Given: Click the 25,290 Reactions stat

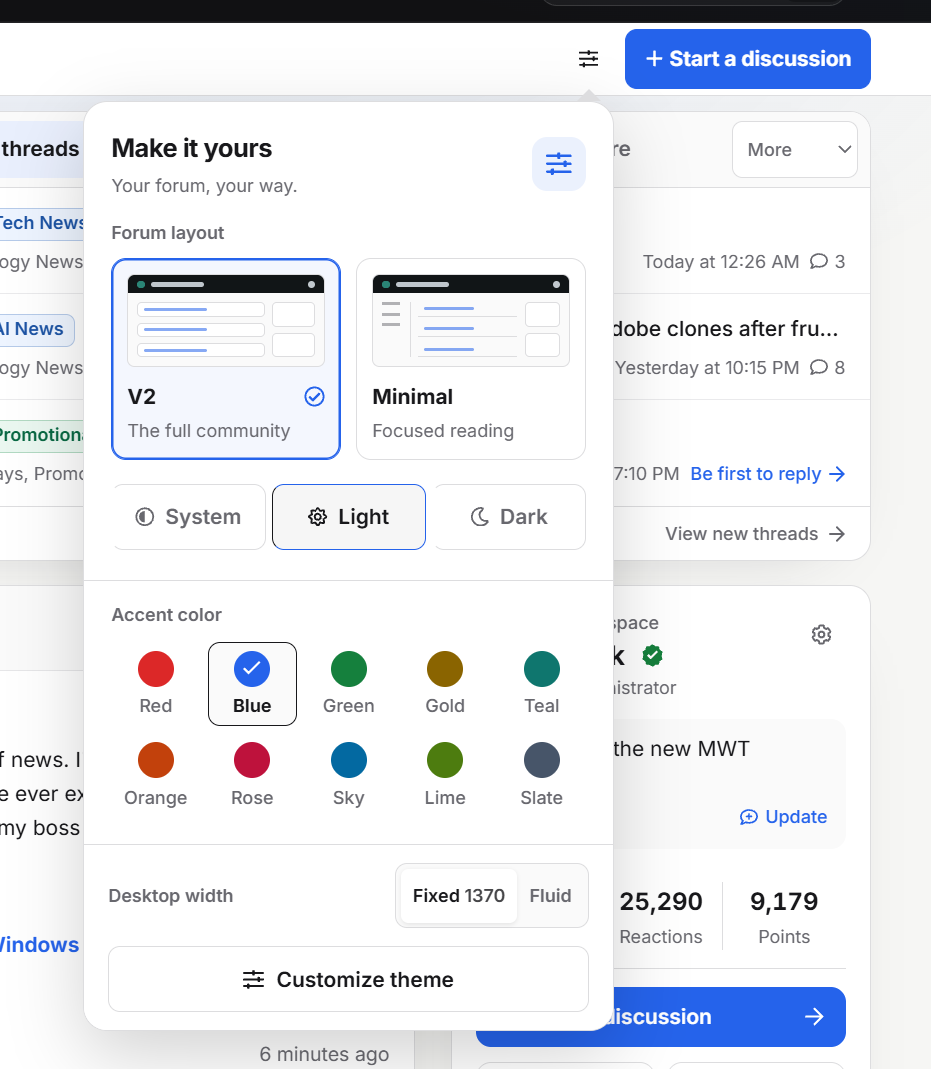Looking at the screenshot, I should [660, 917].
